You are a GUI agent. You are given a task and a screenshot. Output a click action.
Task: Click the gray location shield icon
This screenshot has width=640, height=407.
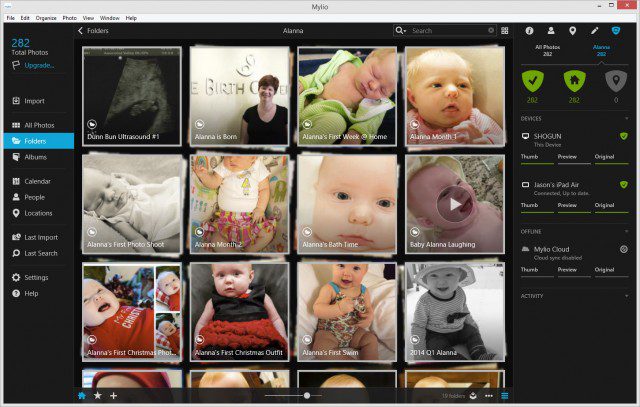click(x=616, y=81)
